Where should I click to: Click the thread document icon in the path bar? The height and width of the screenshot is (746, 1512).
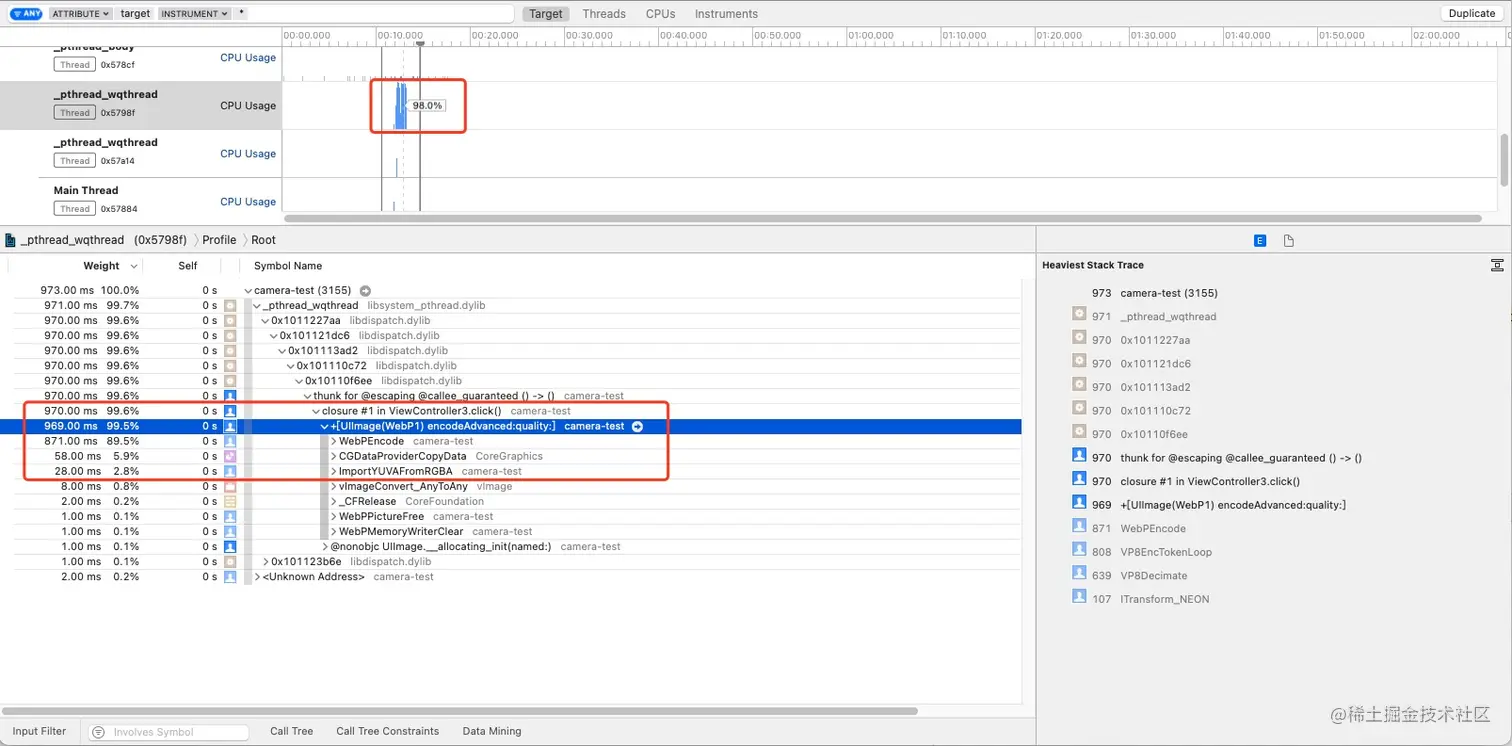tap(10, 240)
